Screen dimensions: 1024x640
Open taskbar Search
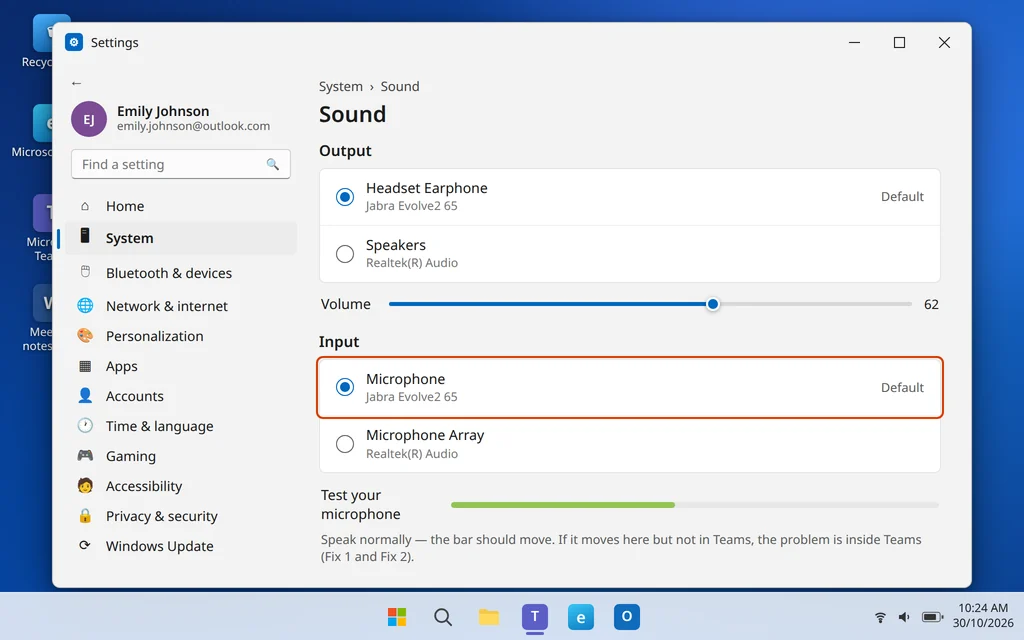point(443,616)
